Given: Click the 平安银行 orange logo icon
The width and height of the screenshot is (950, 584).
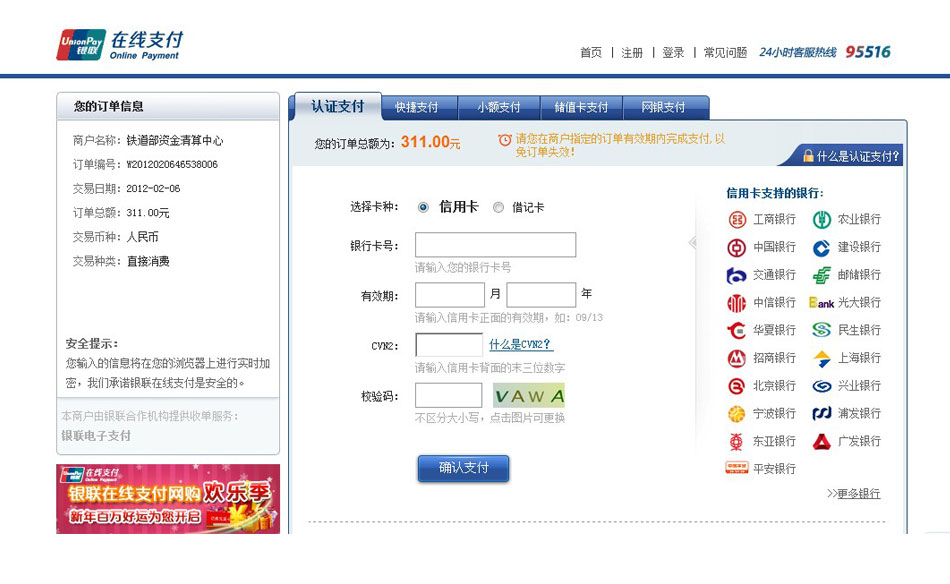Looking at the screenshot, I should (737, 468).
